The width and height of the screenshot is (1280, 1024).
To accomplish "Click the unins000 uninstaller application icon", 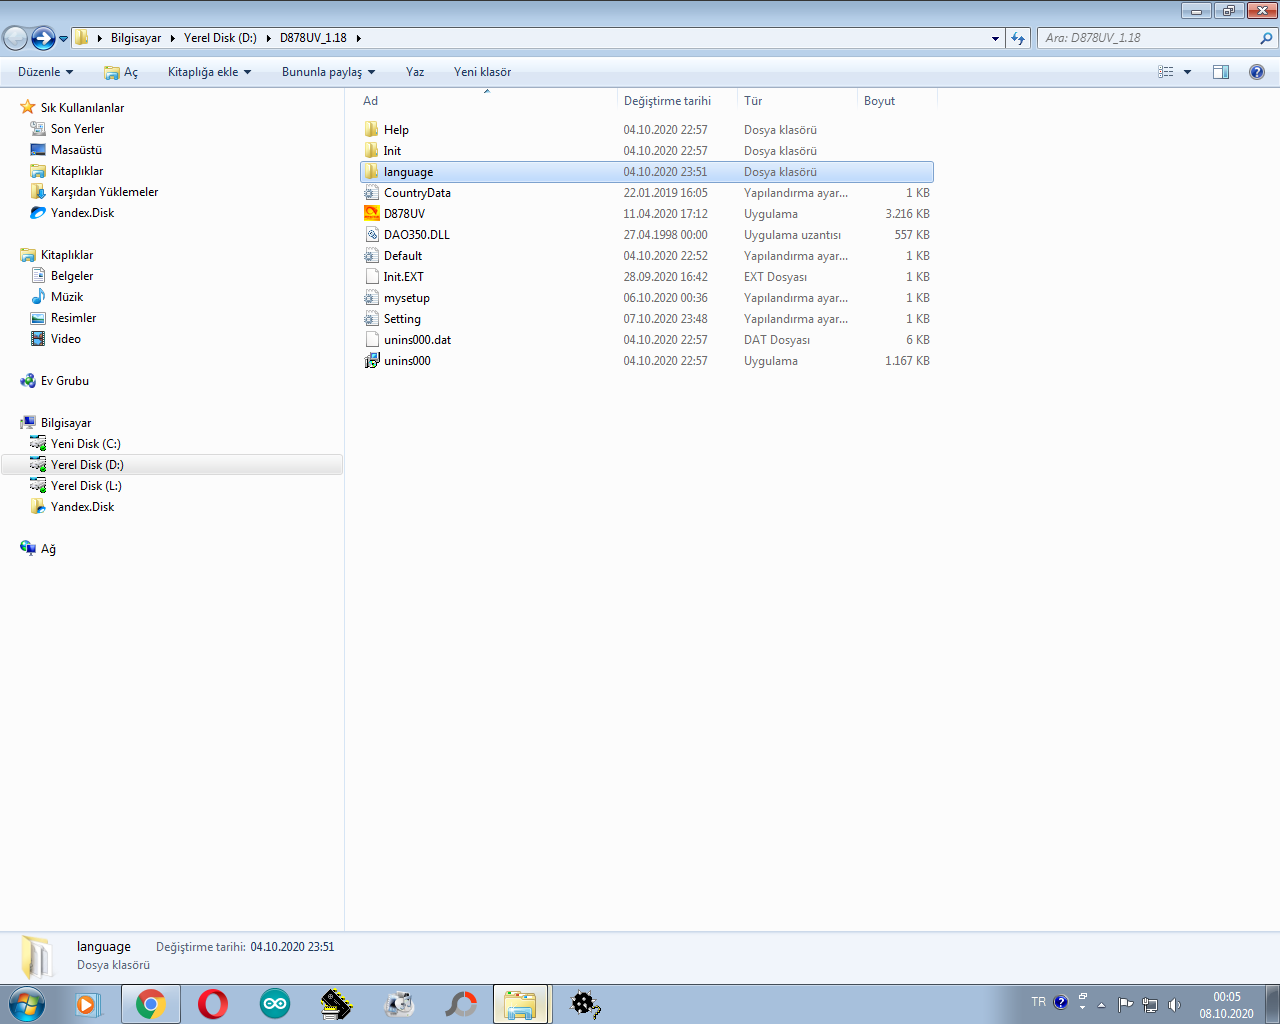I will 372,361.
